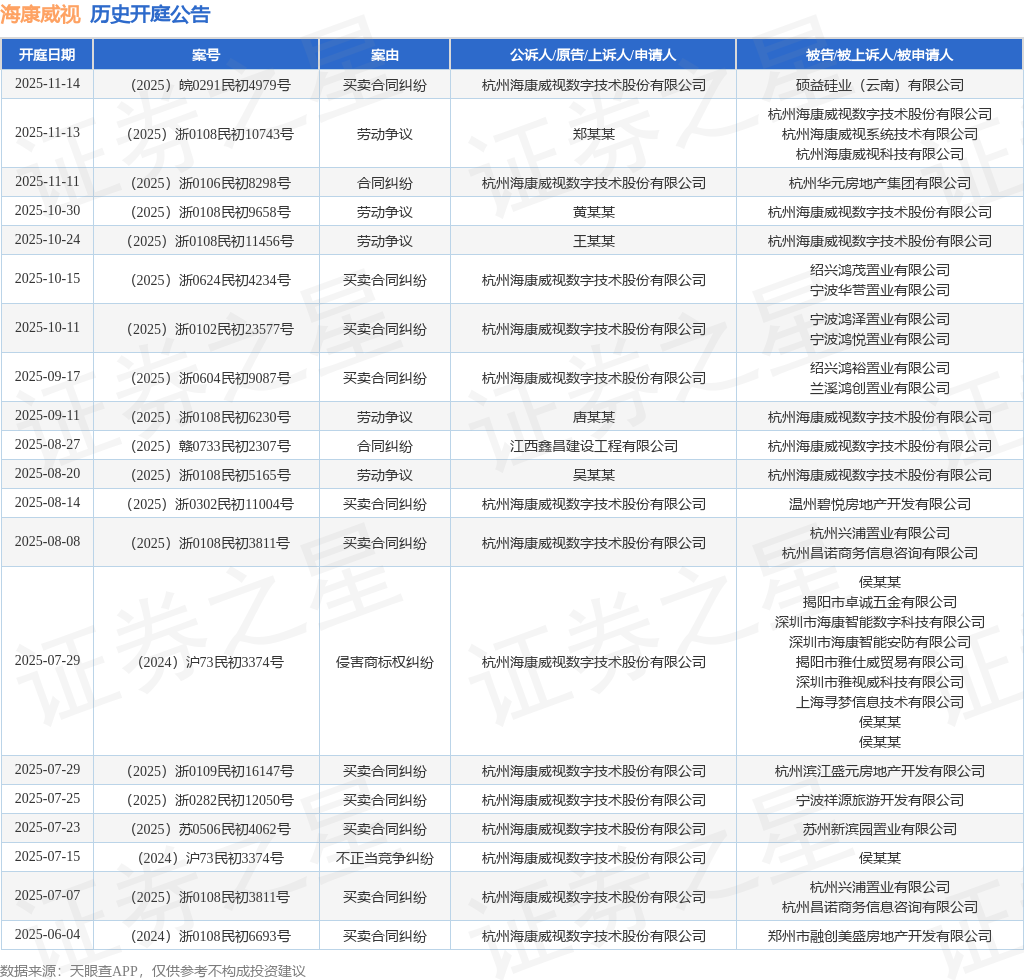Click defendant 上海寻梦信息技术有限公司
Screen dimensions: 1024x980
click(x=880, y=702)
